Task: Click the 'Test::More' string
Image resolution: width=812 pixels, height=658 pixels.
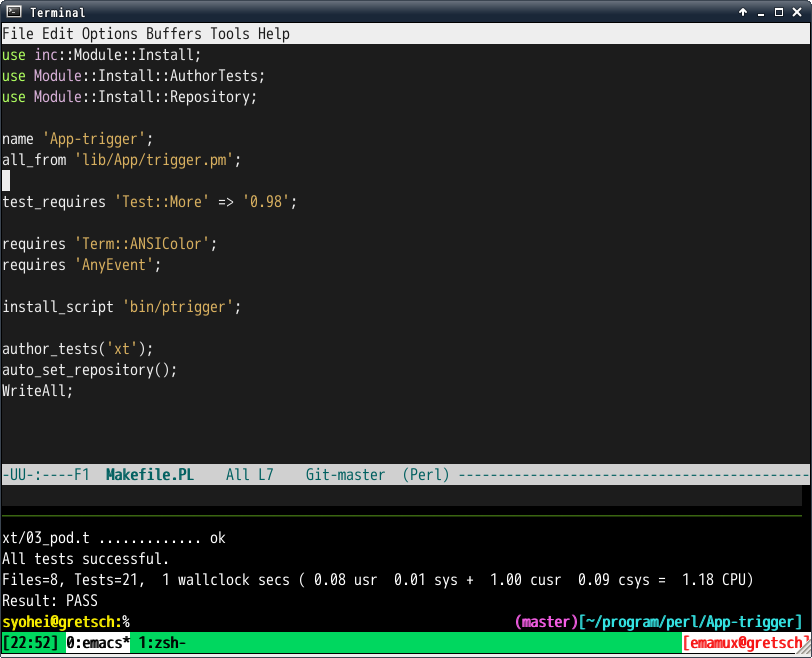Action: (162, 201)
